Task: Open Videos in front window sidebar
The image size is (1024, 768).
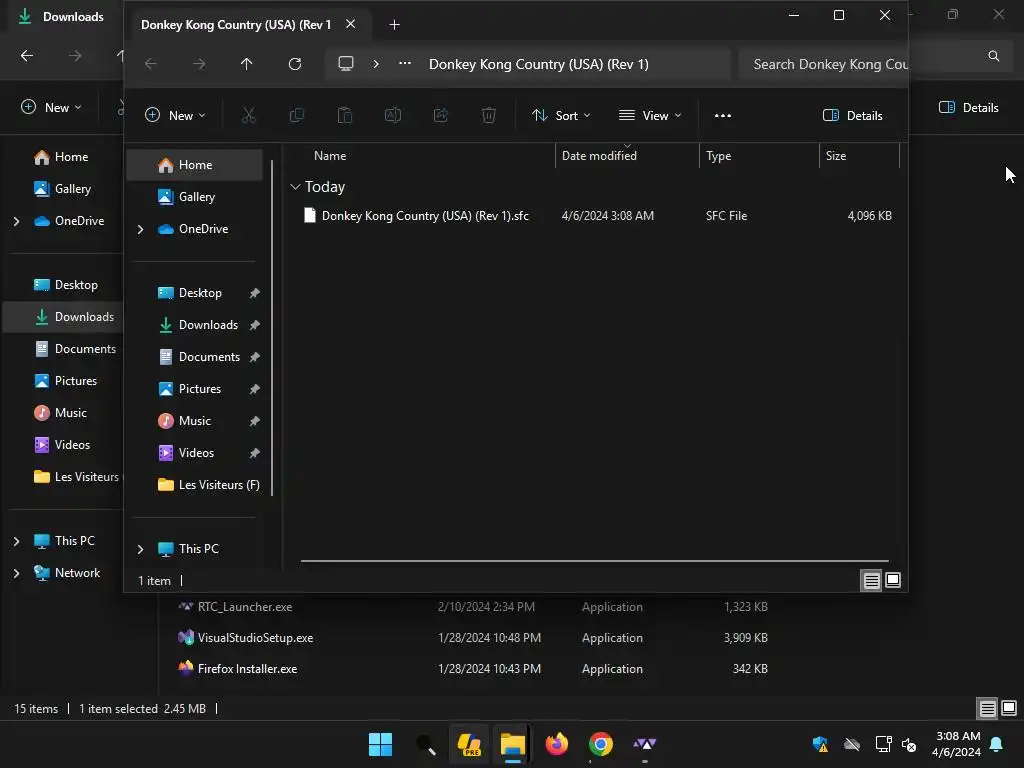Action: click(x=194, y=453)
